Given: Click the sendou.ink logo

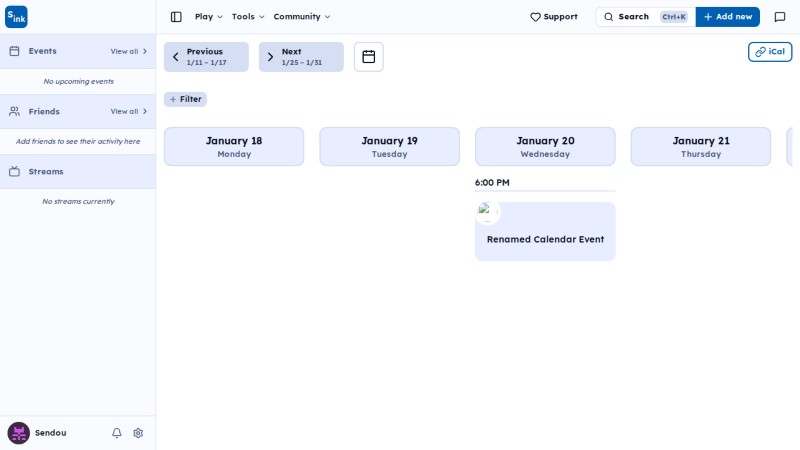Looking at the screenshot, I should pyautogui.click(x=16, y=17).
